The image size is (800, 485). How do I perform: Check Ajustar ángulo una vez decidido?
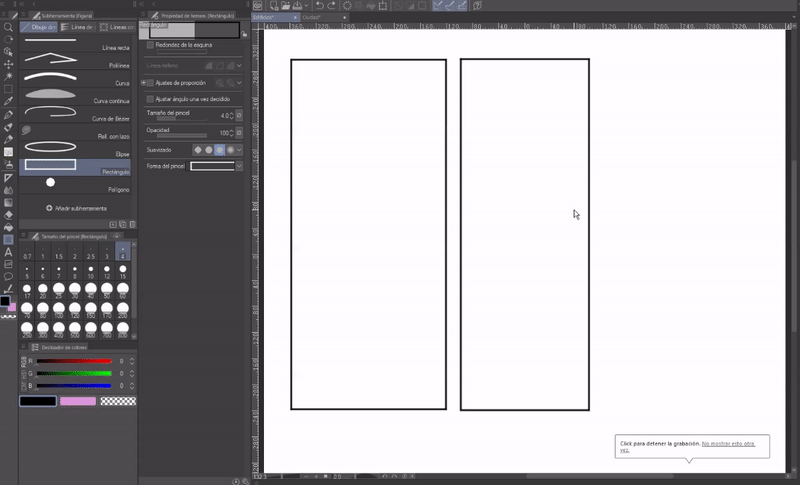tap(150, 99)
